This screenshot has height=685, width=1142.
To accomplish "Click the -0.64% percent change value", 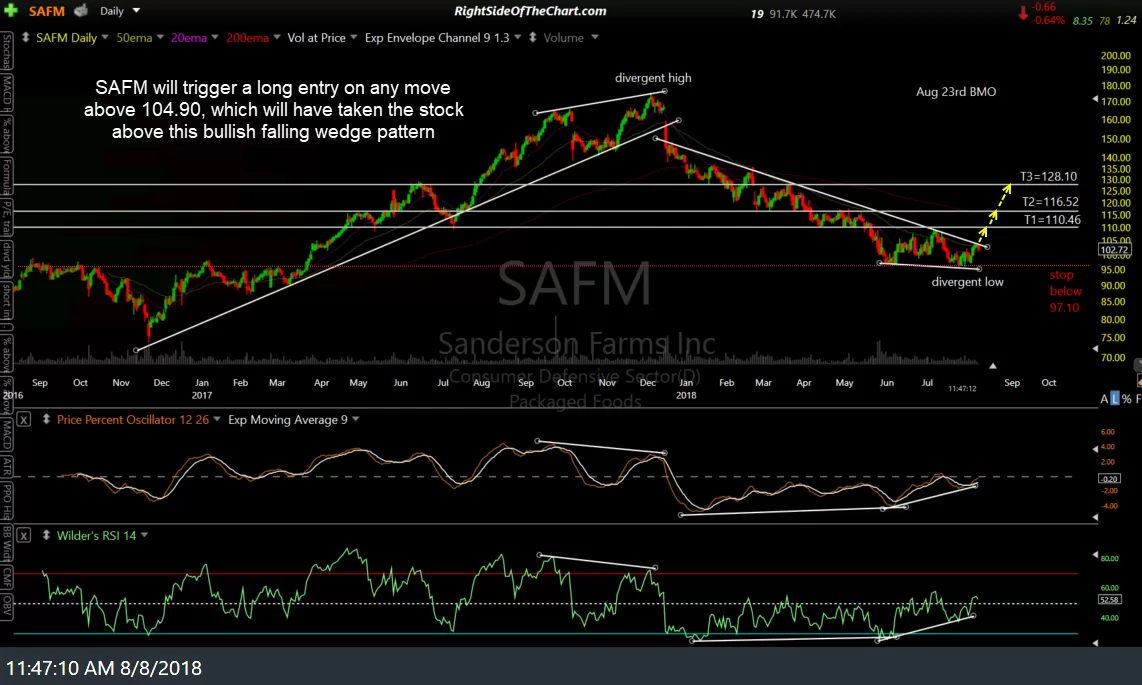I will tap(1050, 20).
